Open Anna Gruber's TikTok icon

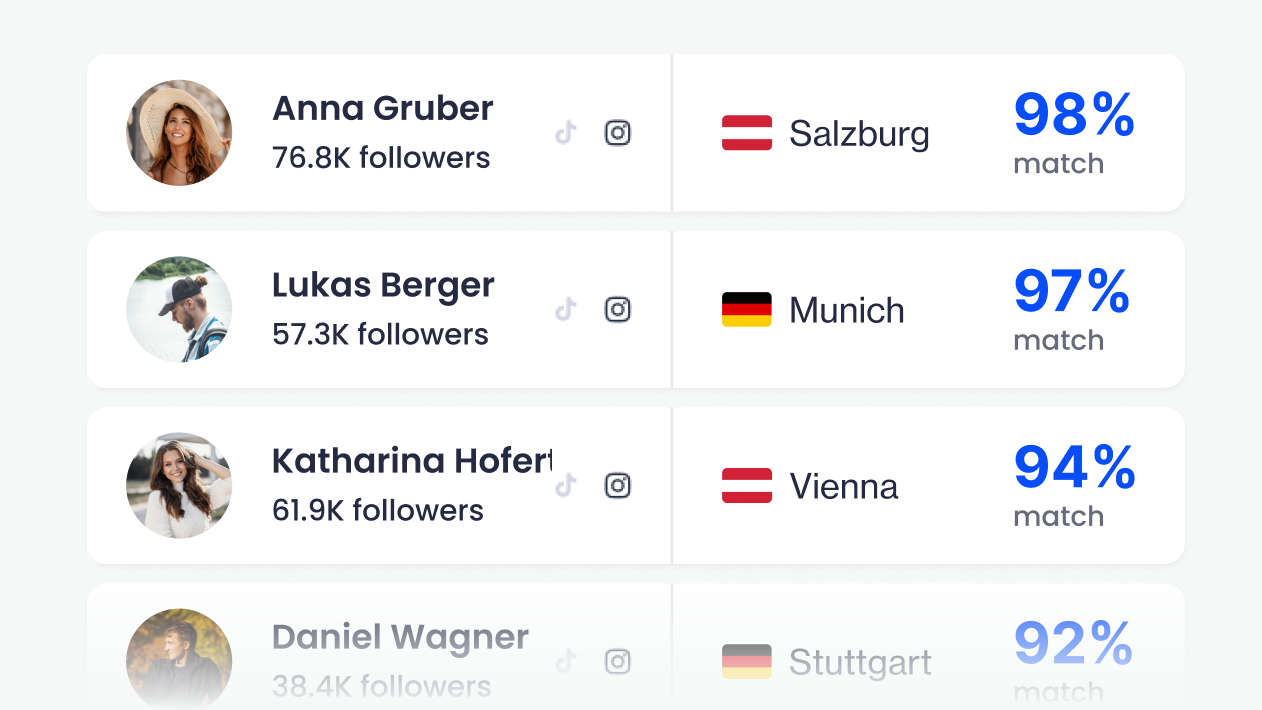(567, 133)
